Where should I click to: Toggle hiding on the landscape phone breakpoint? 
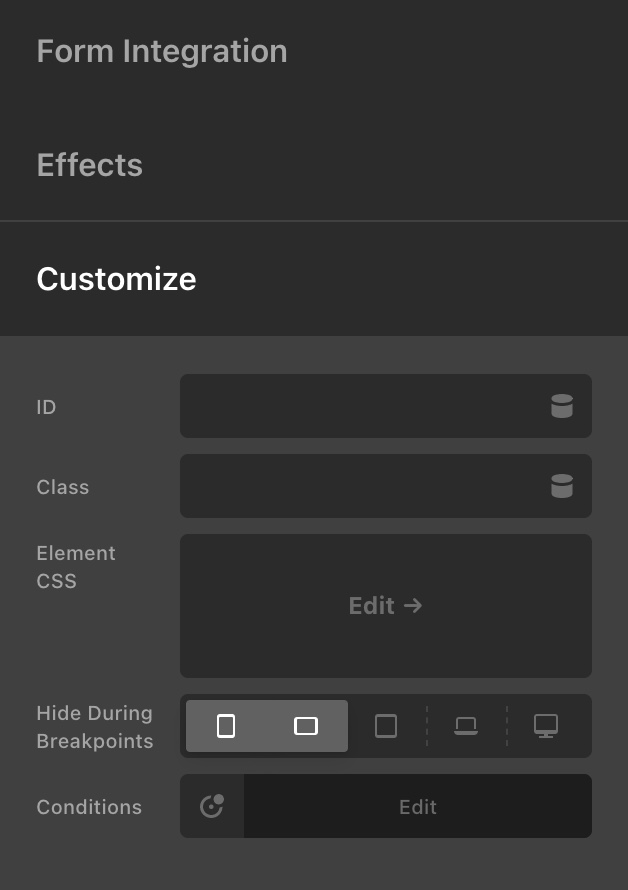pos(306,726)
